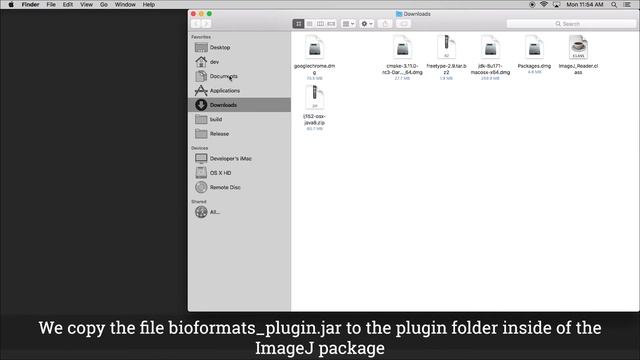
Task: Click the Packages.dmg file name
Action: 534,66
